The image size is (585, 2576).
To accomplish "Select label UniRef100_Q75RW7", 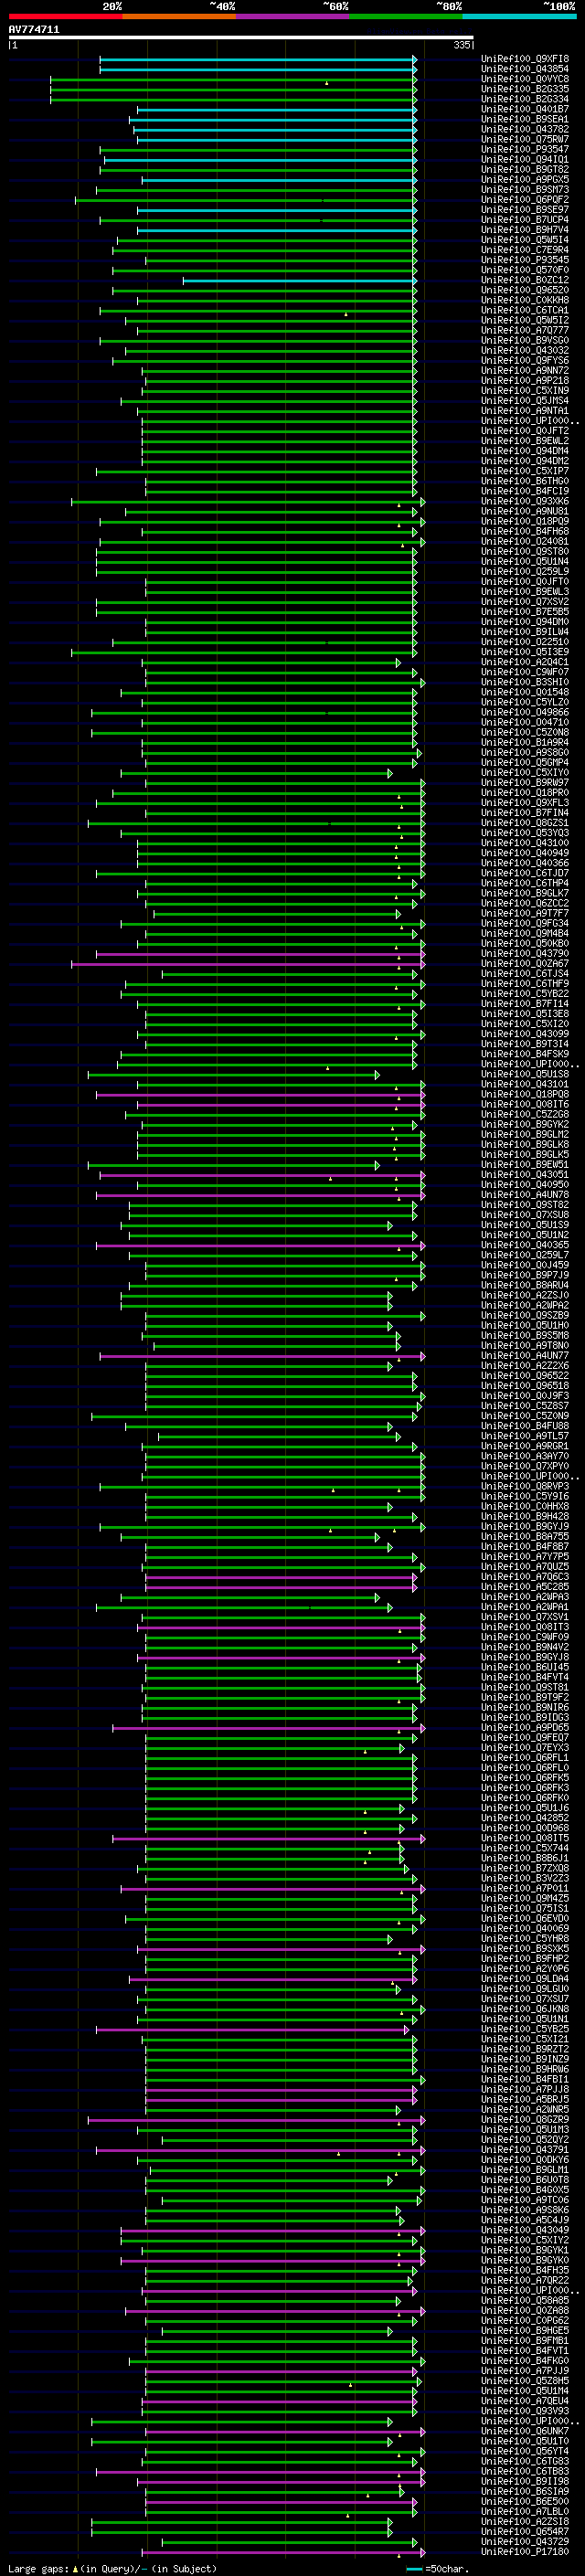I will (x=525, y=140).
